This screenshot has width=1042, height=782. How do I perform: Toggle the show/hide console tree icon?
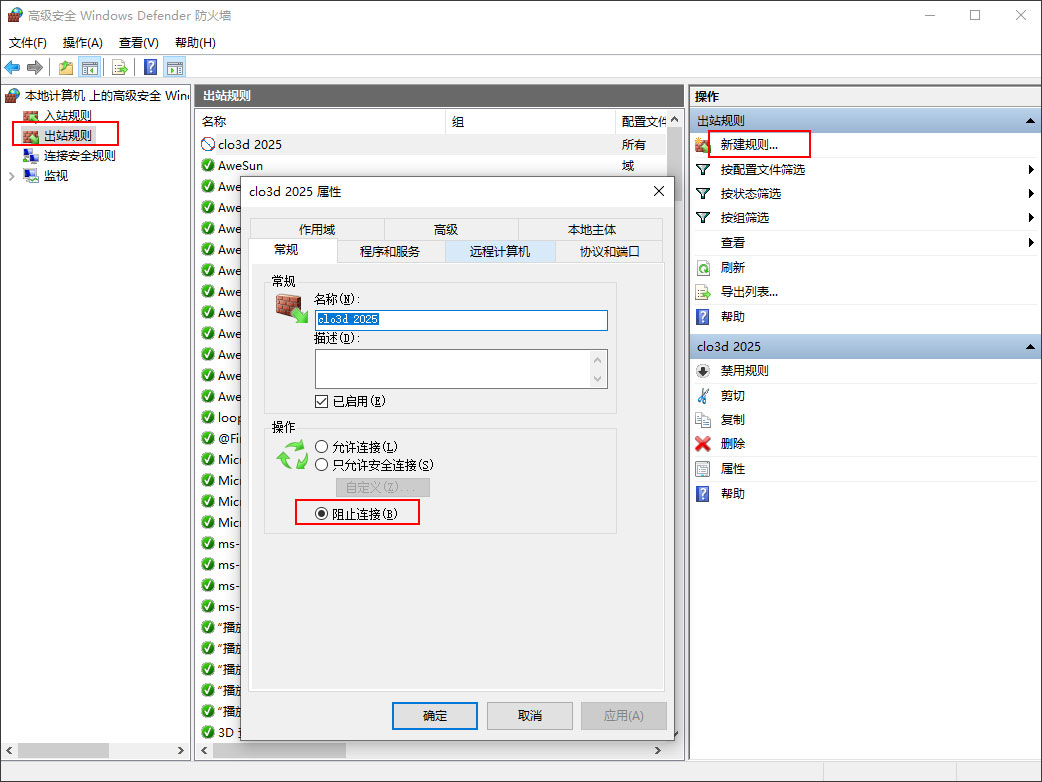[x=89, y=67]
